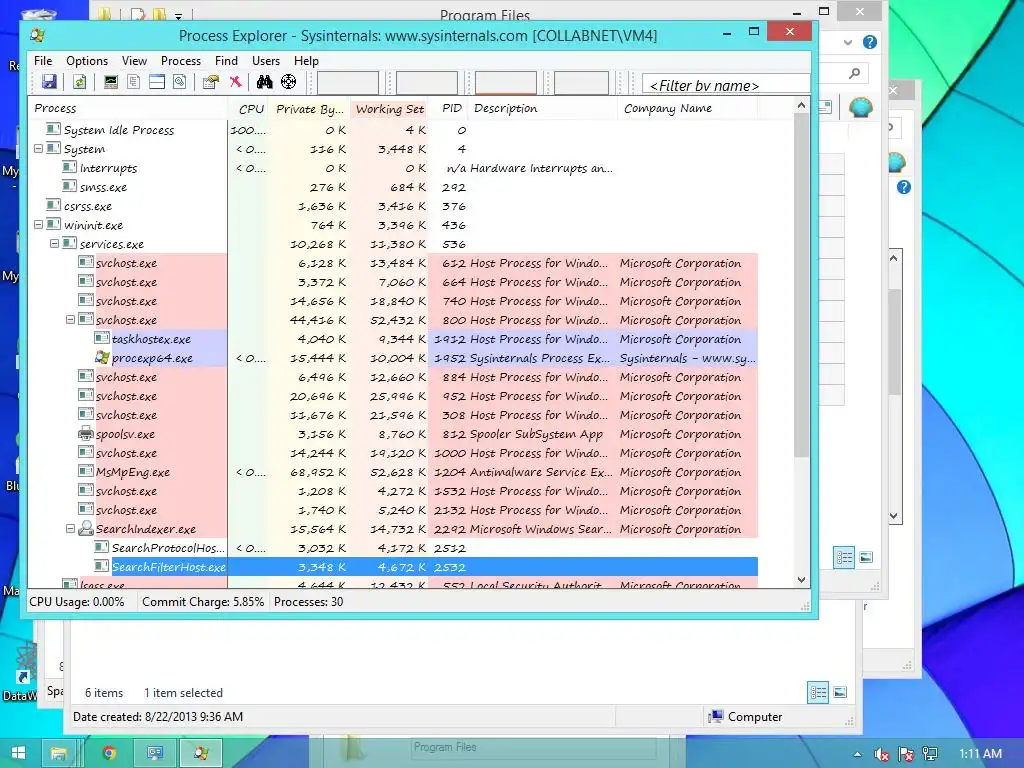Click the Filter by name field
Screen dimensions: 1024x768
pos(726,85)
